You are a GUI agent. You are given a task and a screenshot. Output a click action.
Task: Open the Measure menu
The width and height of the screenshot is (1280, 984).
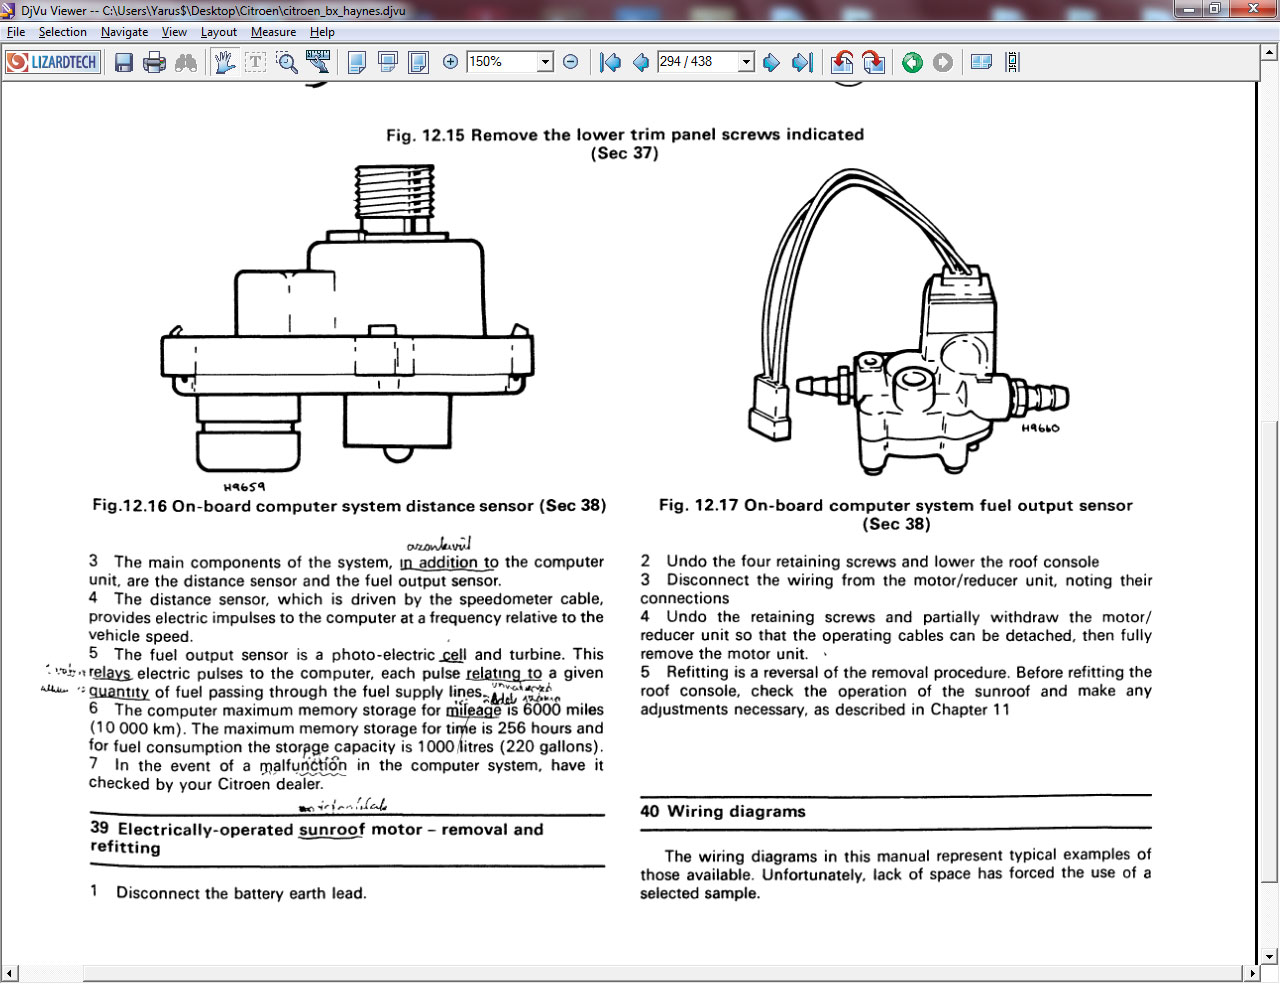click(x=273, y=32)
